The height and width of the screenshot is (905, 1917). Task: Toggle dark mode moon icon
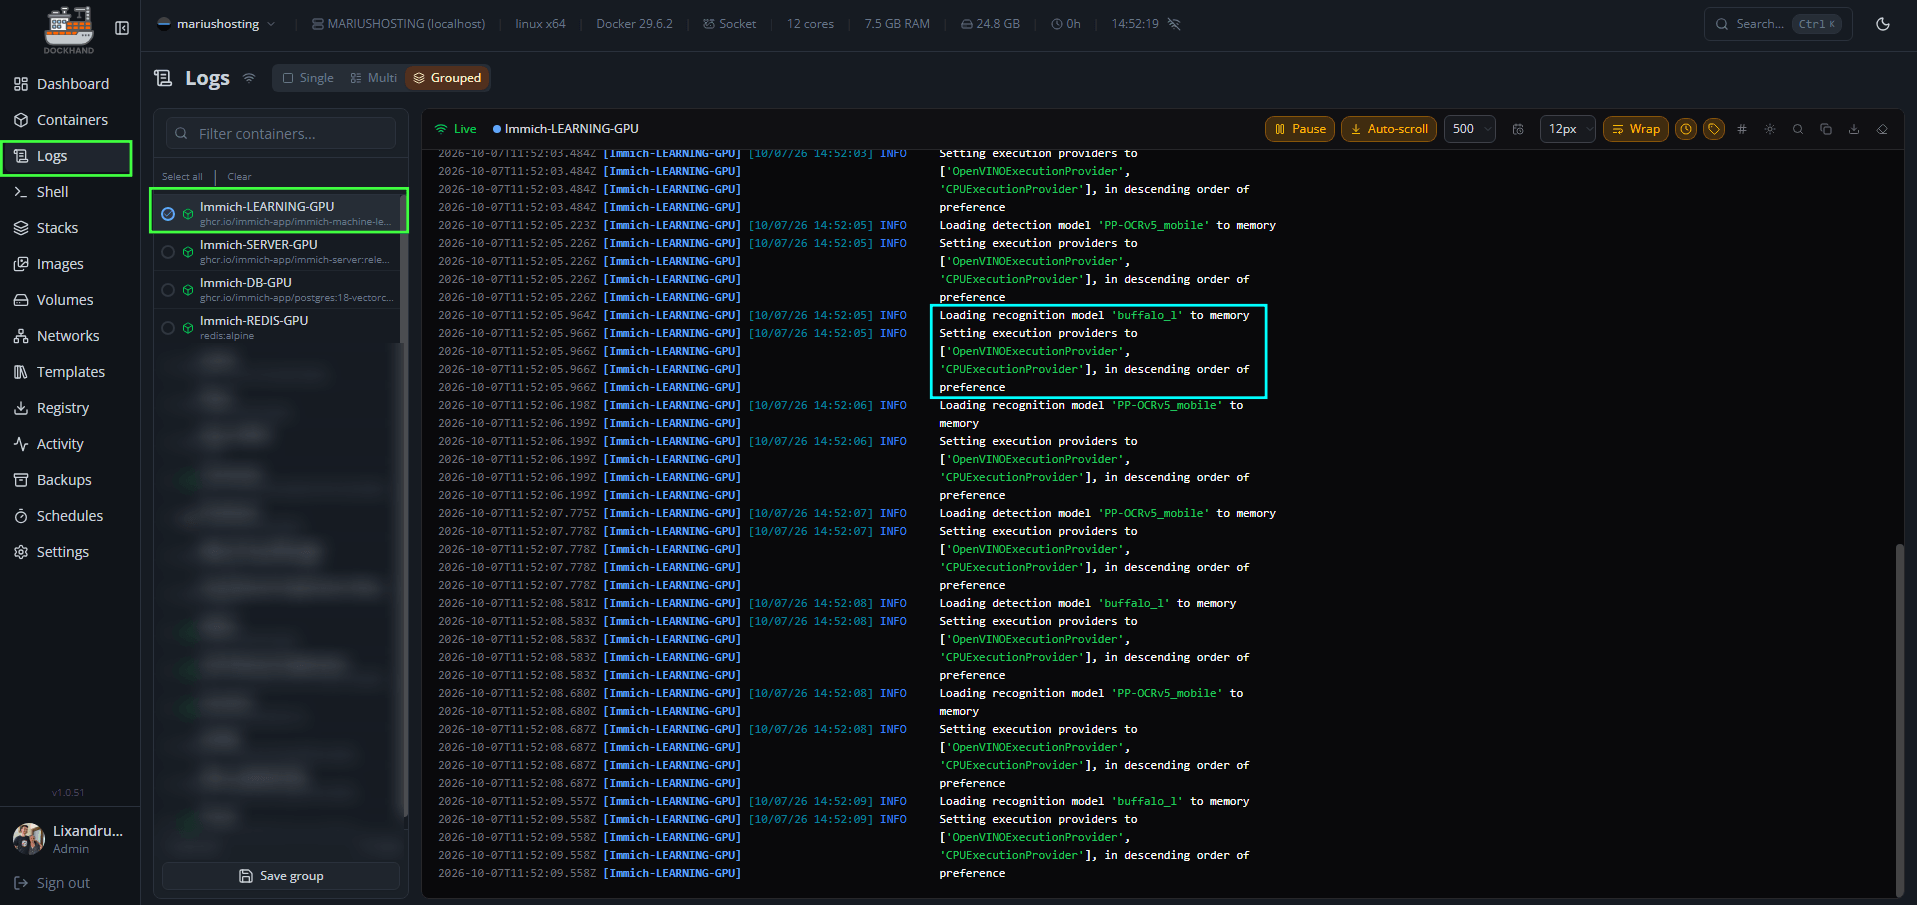pyautogui.click(x=1883, y=24)
